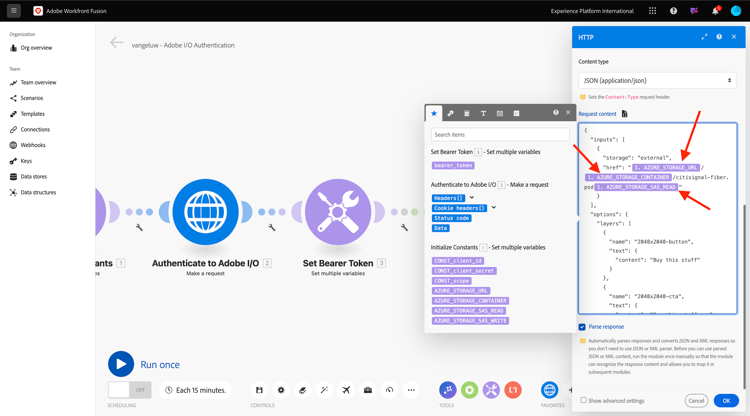Open the more controls ellipsis
The image size is (750, 416).
[411, 390]
